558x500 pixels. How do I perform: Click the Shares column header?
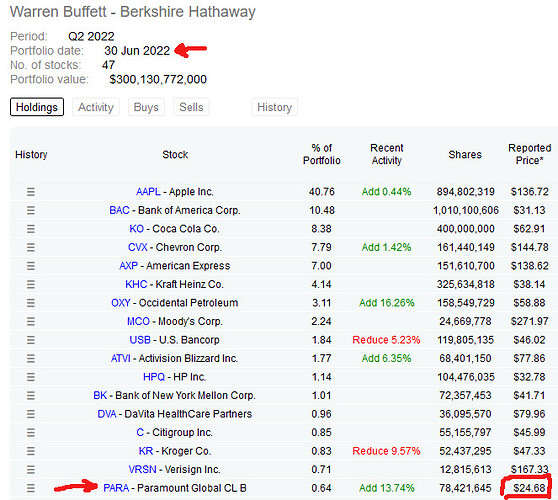465,154
